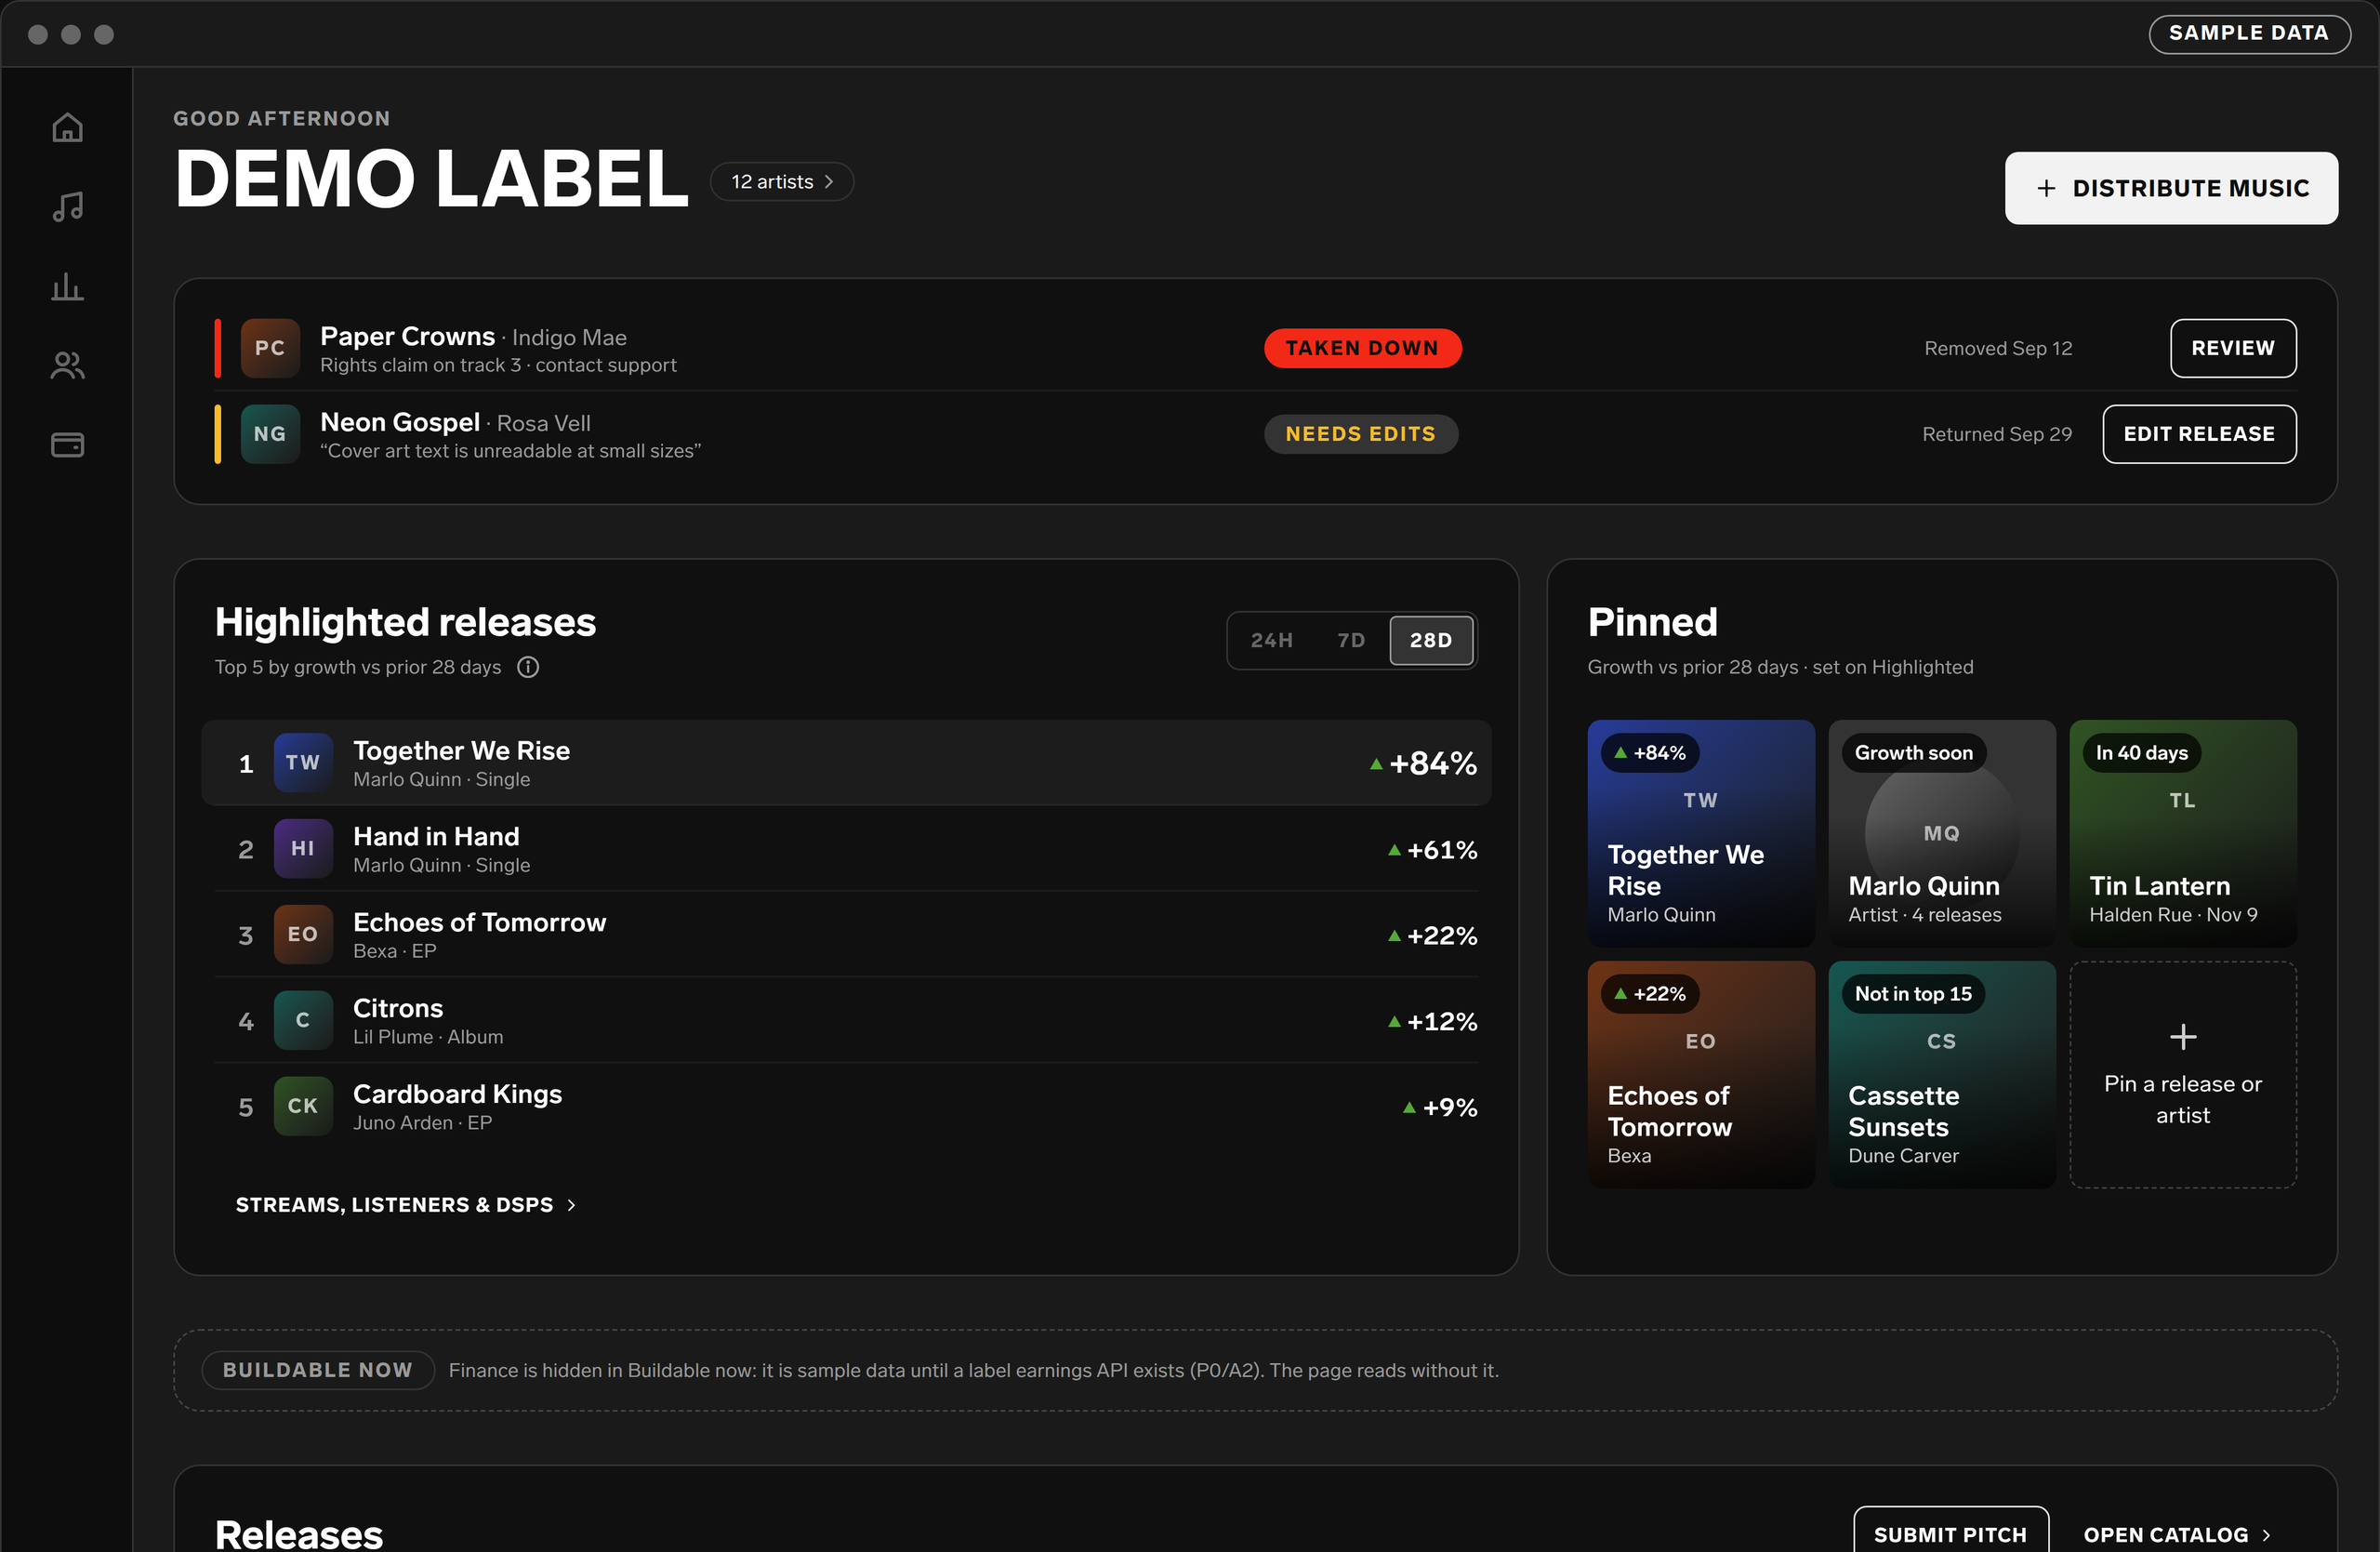This screenshot has width=2380, height=1552.
Task: Click the EO artwork in Echoes of Tomorrow row
Action: click(303, 935)
